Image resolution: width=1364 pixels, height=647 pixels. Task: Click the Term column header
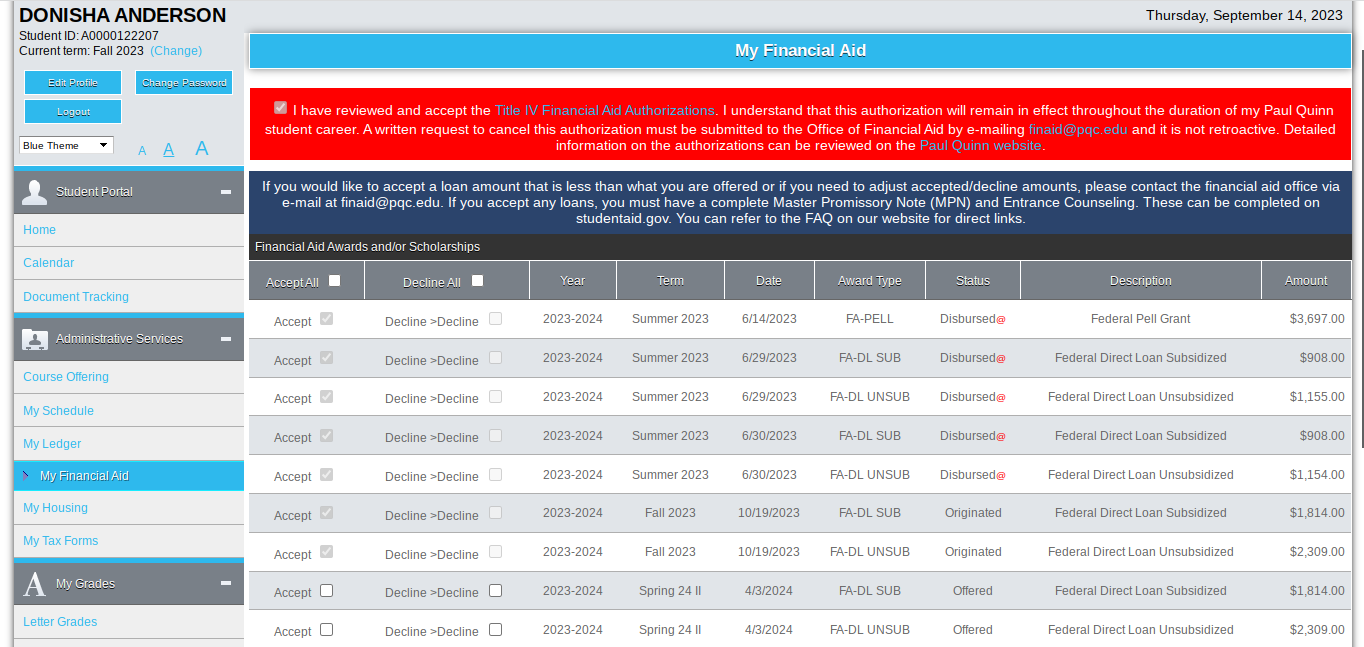coord(670,281)
